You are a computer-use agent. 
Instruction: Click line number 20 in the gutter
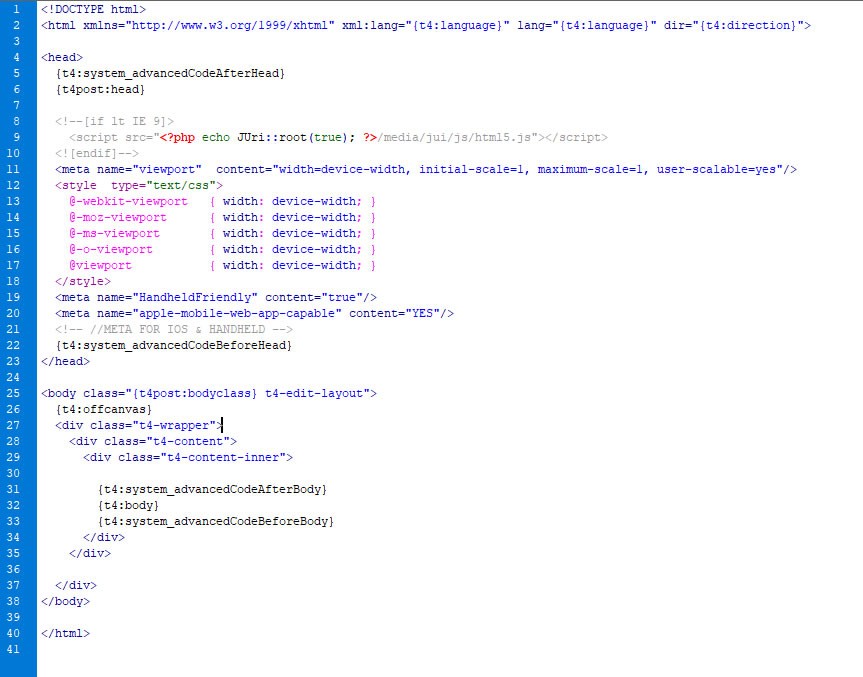[13, 313]
